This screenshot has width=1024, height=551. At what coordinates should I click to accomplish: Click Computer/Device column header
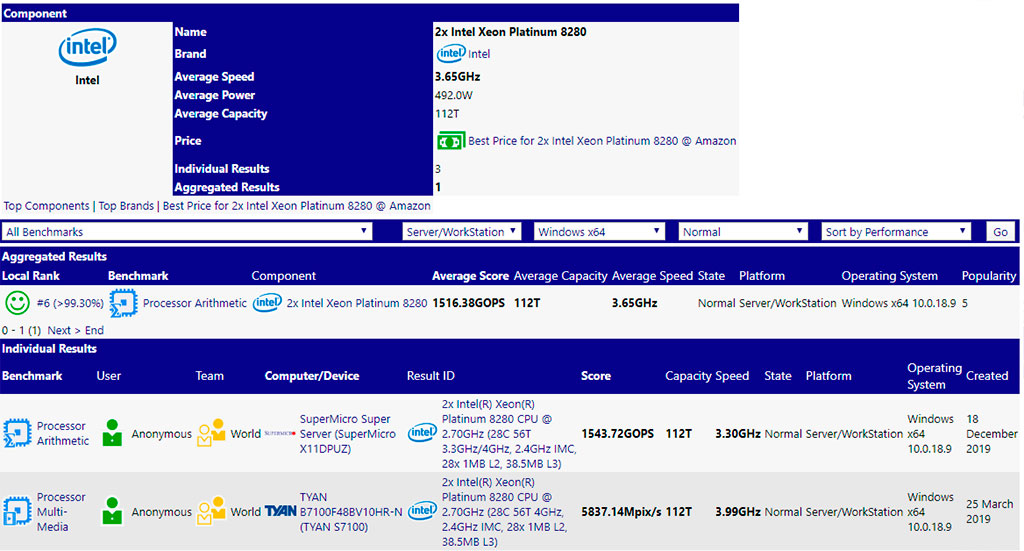pos(312,375)
